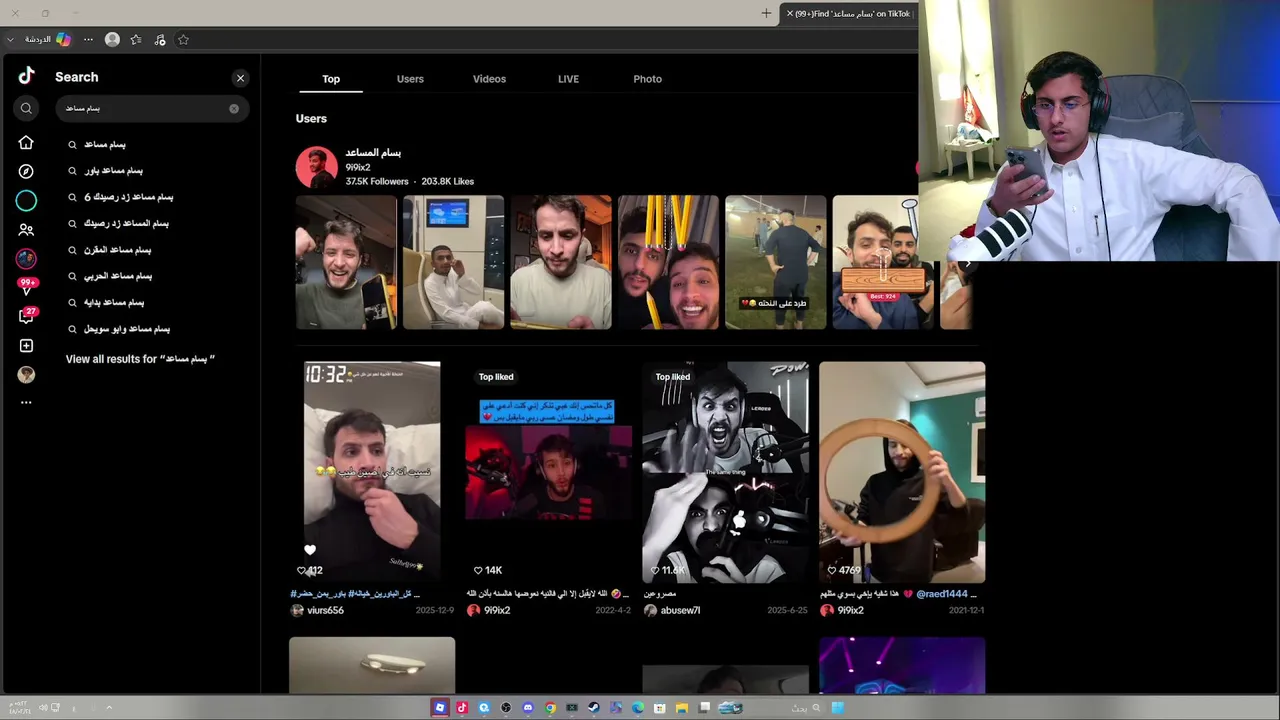Open video thumbnail with 10:32 clock
This screenshot has height=720, width=1280.
point(372,472)
